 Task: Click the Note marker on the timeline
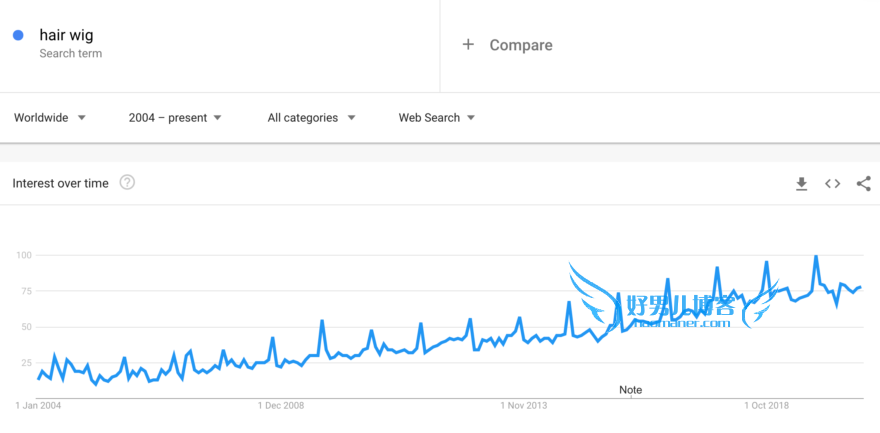[x=630, y=390]
